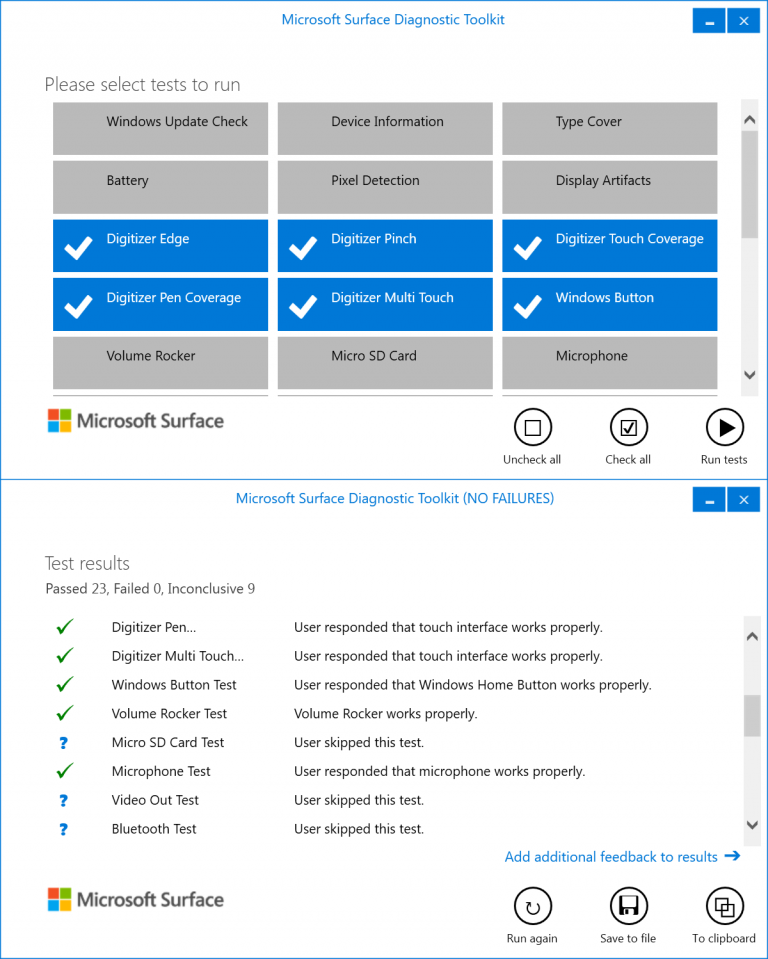Screen dimensions: 768x959
Task: Select the Battery test tile
Action: (160, 187)
